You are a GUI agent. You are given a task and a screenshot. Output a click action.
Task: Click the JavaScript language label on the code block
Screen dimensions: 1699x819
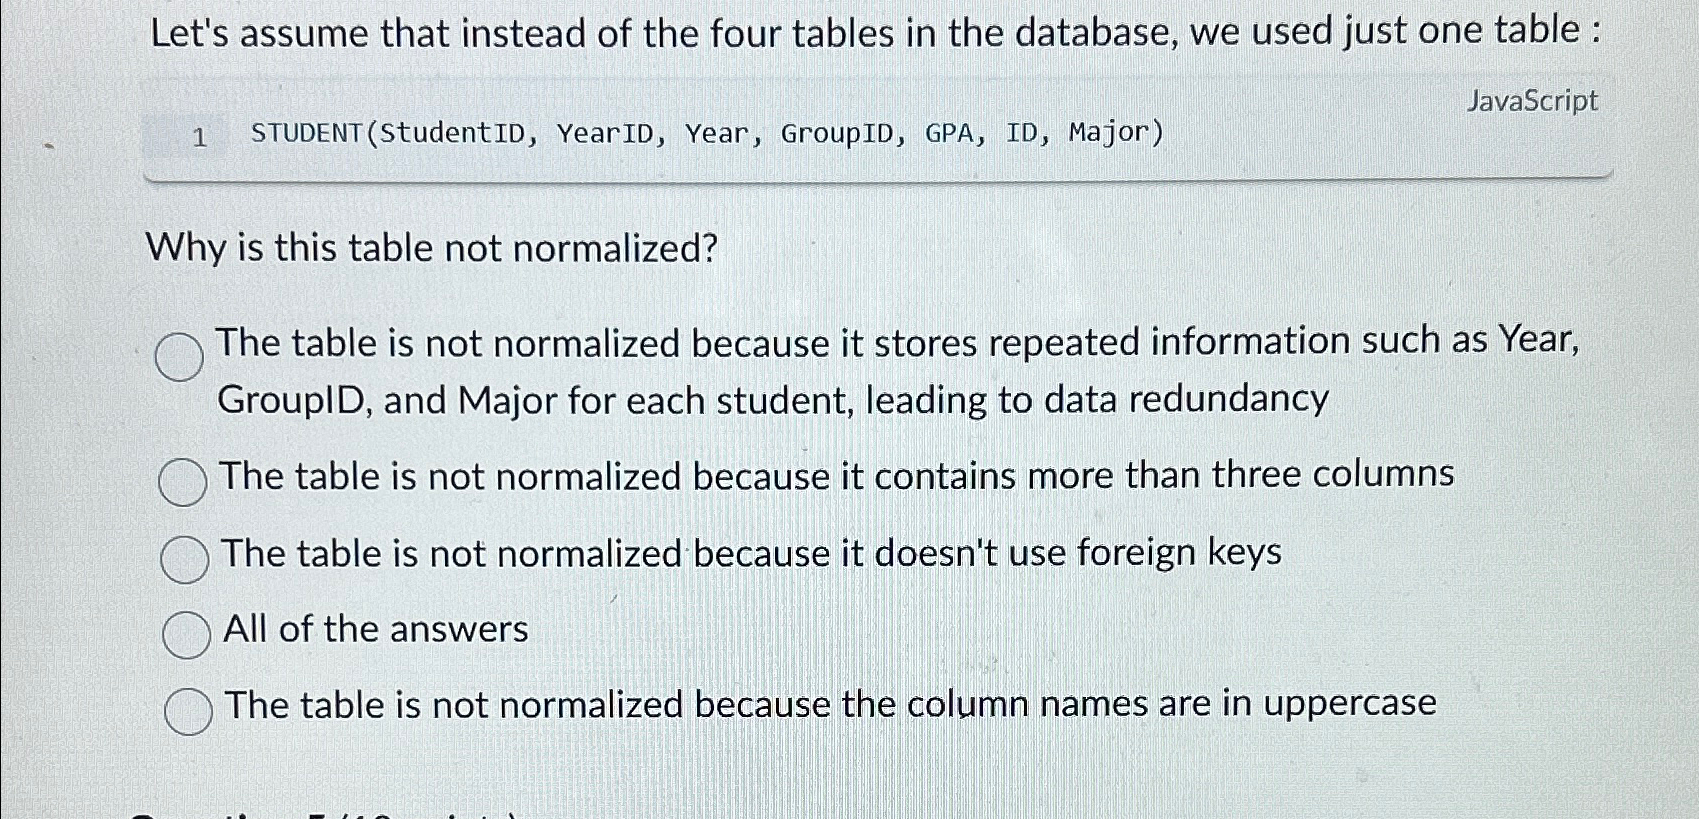(1532, 101)
